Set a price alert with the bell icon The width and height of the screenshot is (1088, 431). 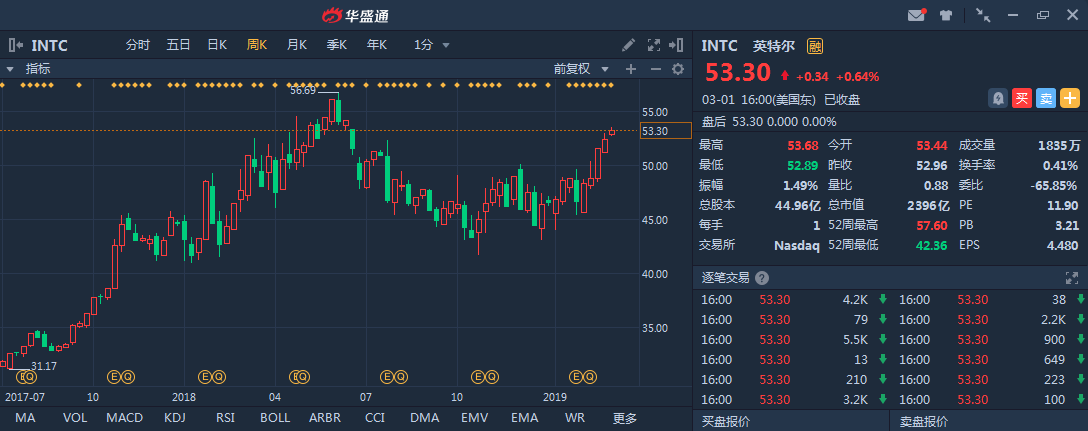coord(997,98)
